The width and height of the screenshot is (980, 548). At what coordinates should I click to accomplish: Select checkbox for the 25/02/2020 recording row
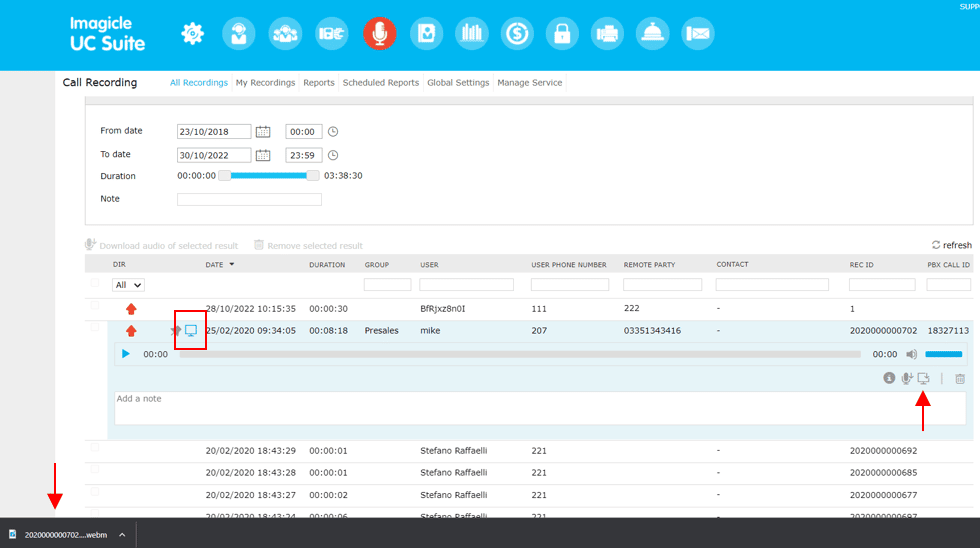(x=95, y=328)
